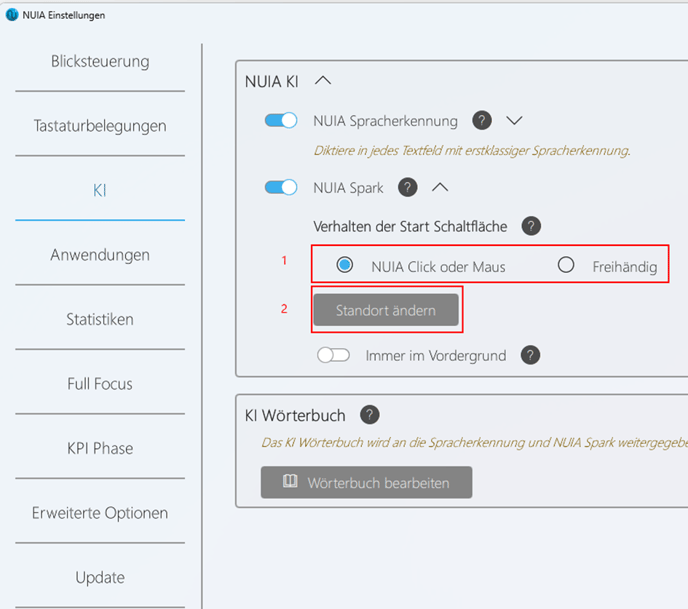The image size is (688, 609).
Task: Click the Standort ändern button
Action: click(x=386, y=310)
